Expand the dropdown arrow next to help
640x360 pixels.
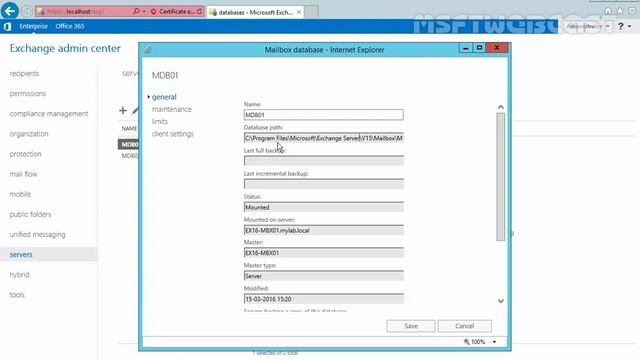(x=629, y=27)
